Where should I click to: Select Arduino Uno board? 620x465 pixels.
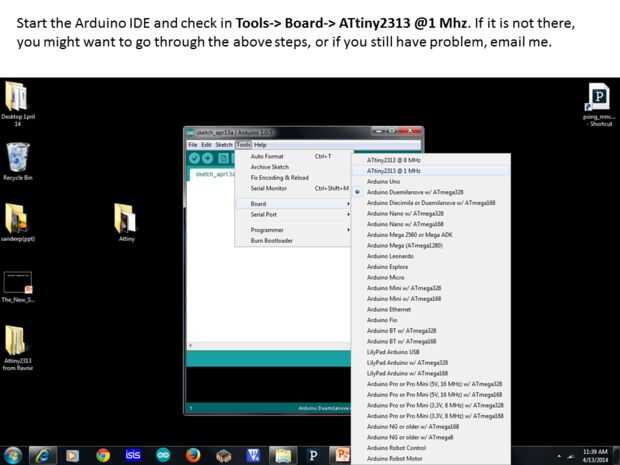click(x=431, y=181)
